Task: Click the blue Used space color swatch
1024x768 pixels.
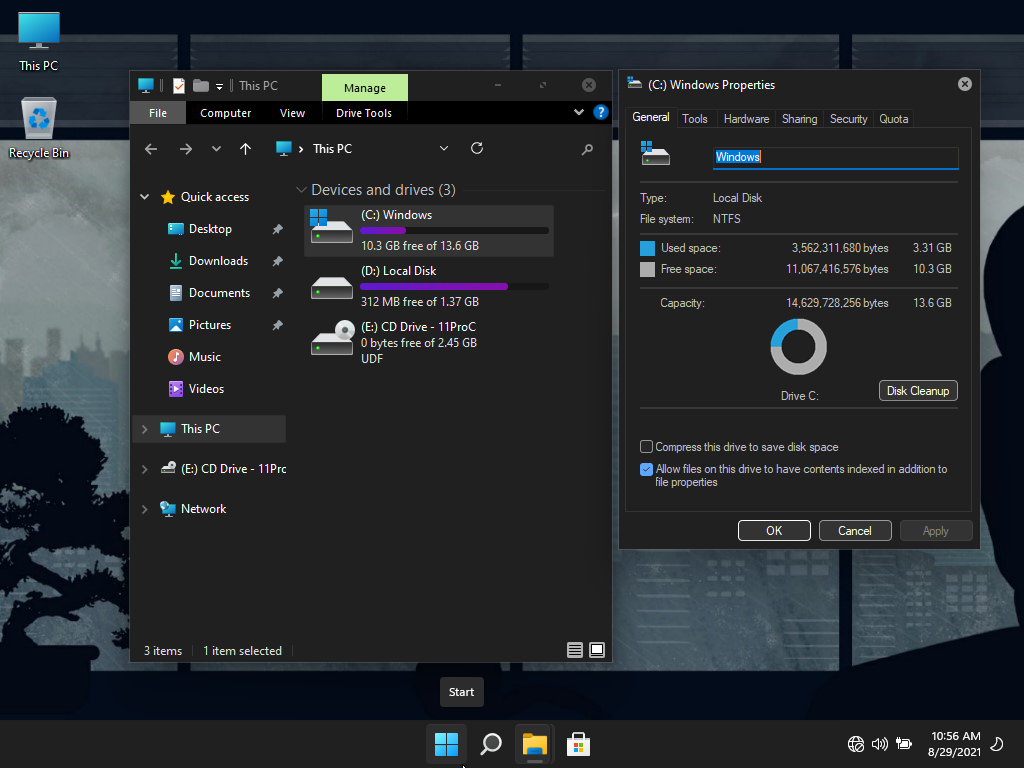Action: 647,248
